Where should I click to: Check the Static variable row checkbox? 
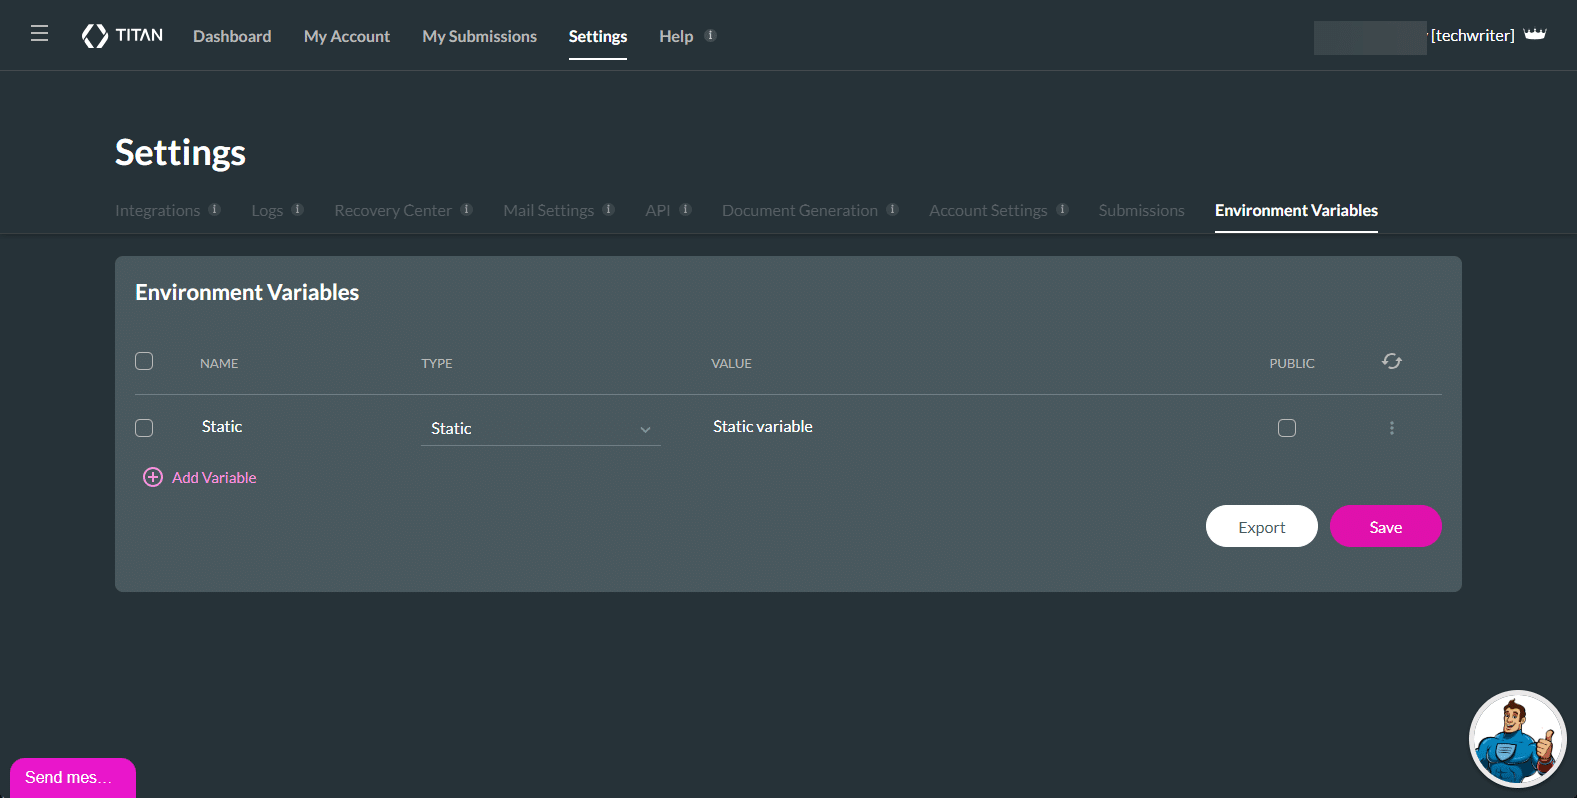coord(144,428)
